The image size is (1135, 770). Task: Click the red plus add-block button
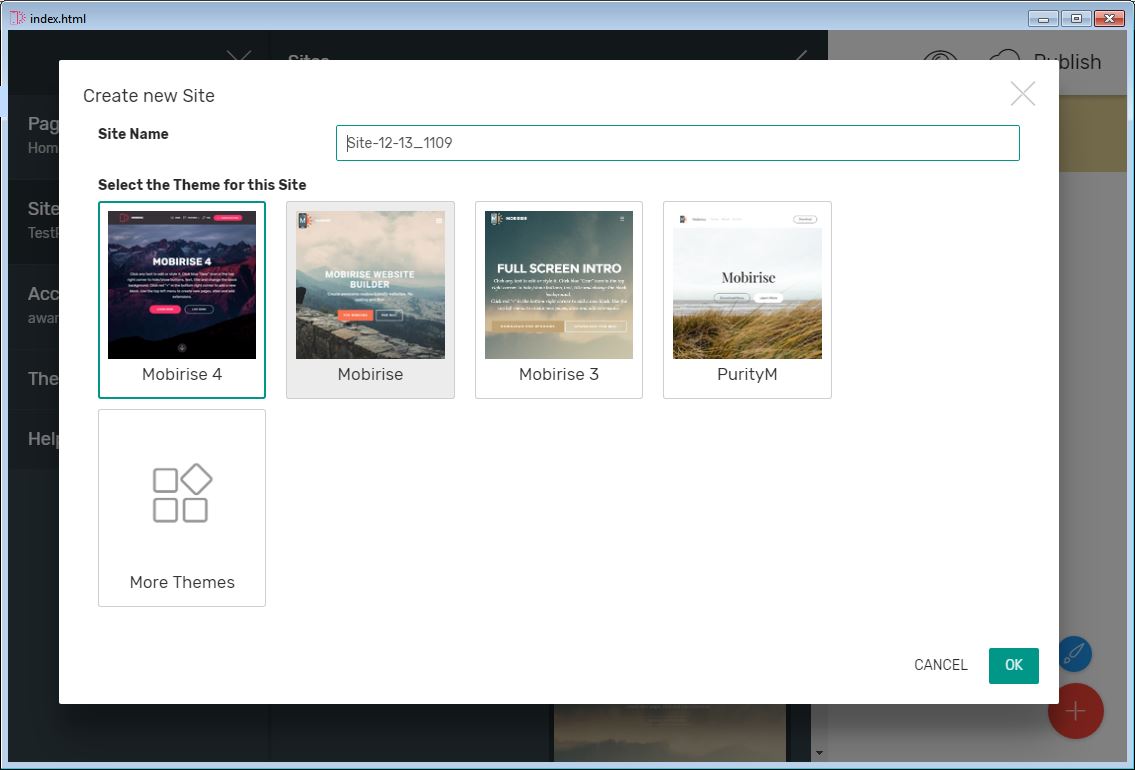click(1075, 711)
